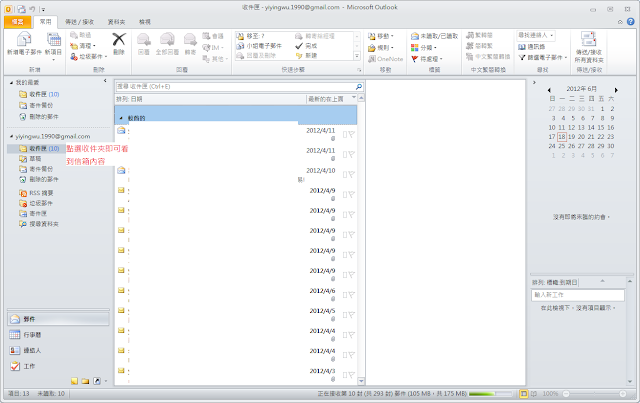Open the 檔案 File tab
The width and height of the screenshot is (640, 403).
point(17,22)
